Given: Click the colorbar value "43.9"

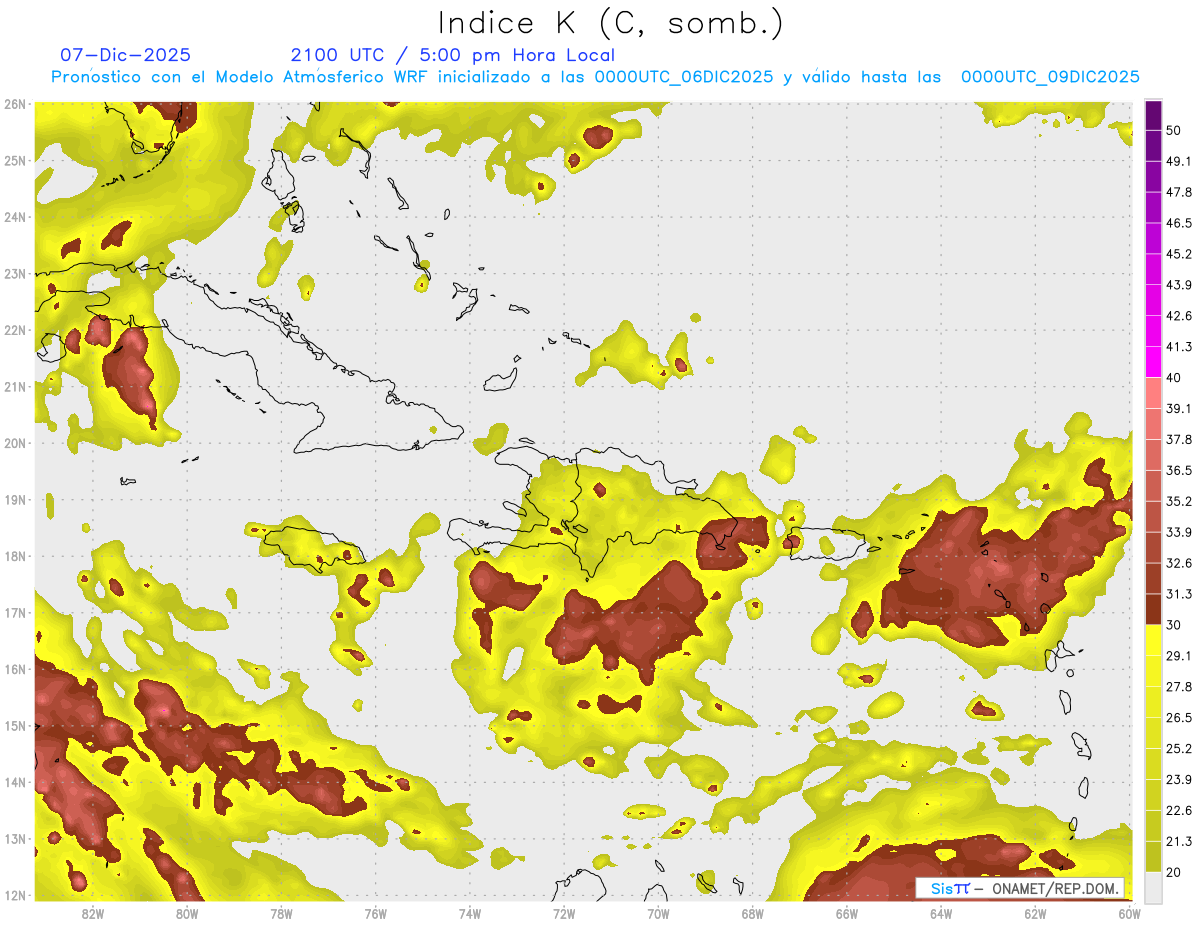Looking at the screenshot, I should pos(1179,285).
